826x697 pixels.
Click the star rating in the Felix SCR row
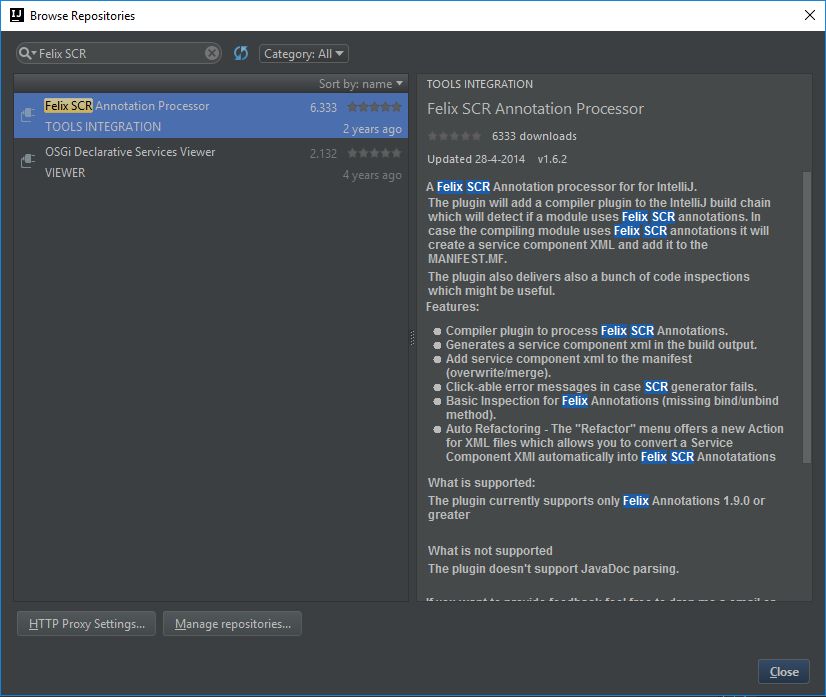click(x=374, y=107)
